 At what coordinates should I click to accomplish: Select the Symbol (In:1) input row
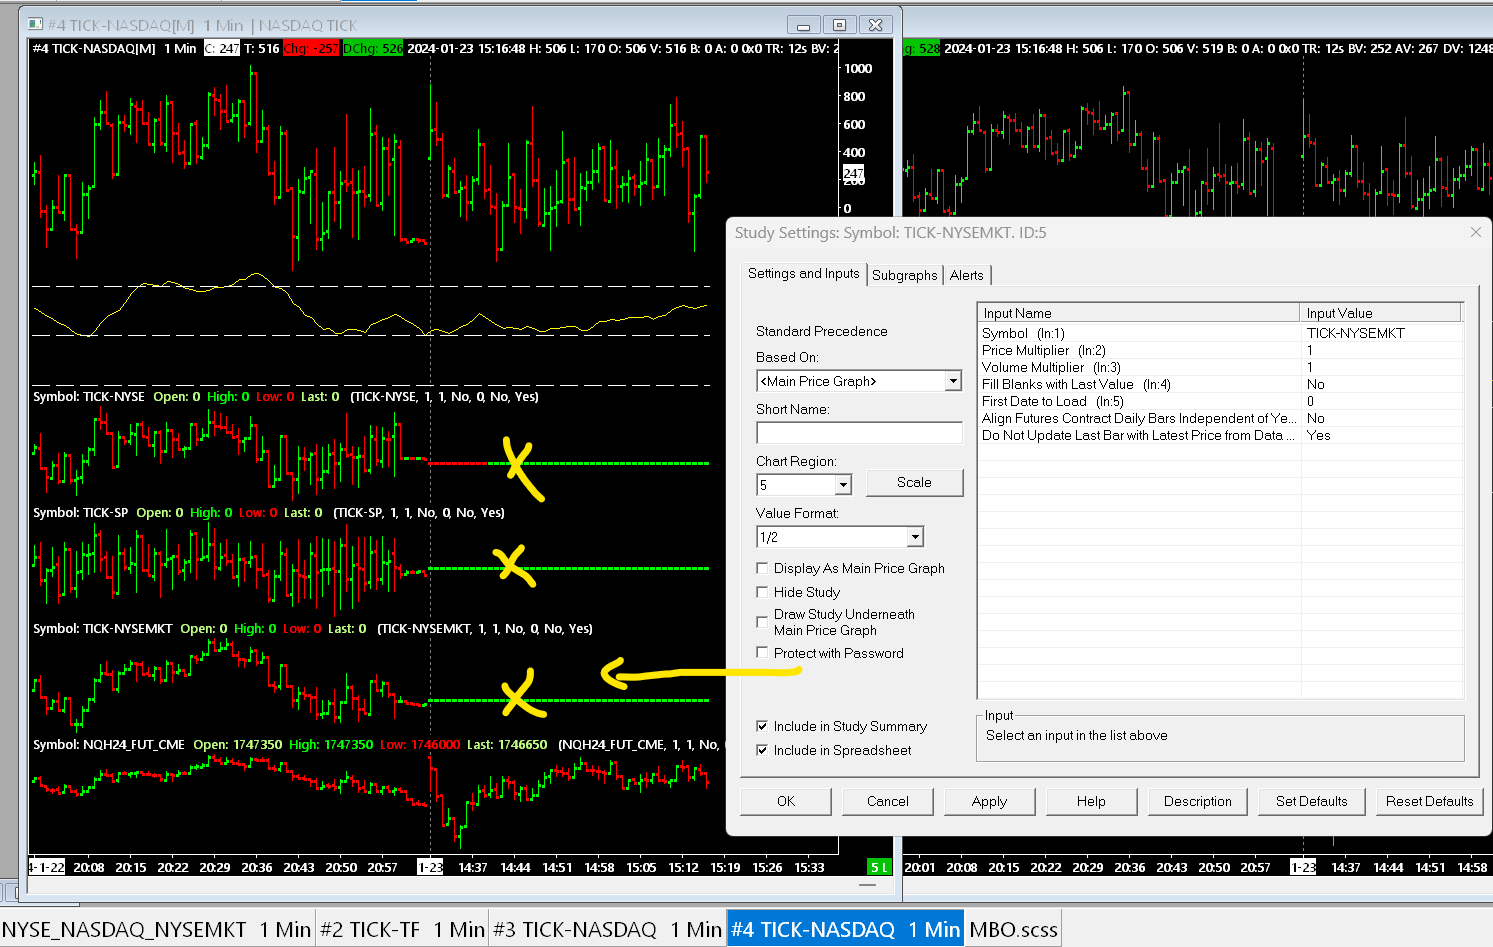coord(1220,333)
